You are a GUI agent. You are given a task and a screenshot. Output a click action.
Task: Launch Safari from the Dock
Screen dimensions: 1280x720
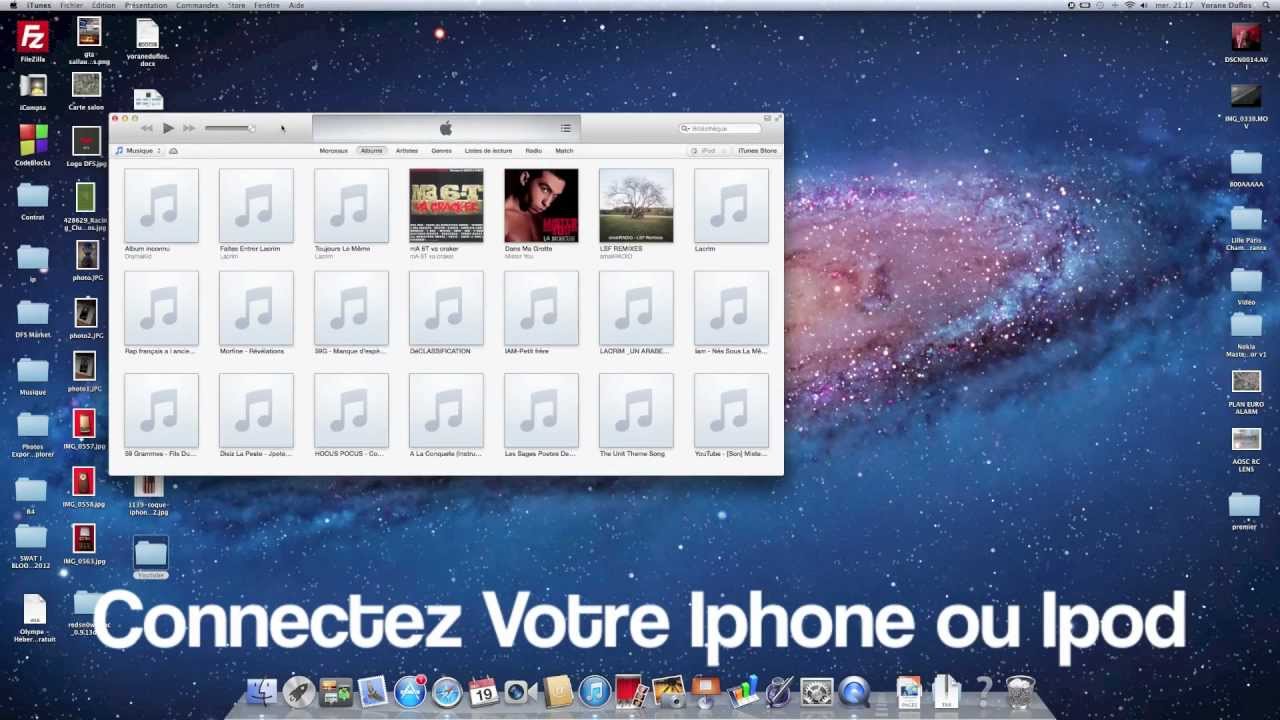coord(447,692)
